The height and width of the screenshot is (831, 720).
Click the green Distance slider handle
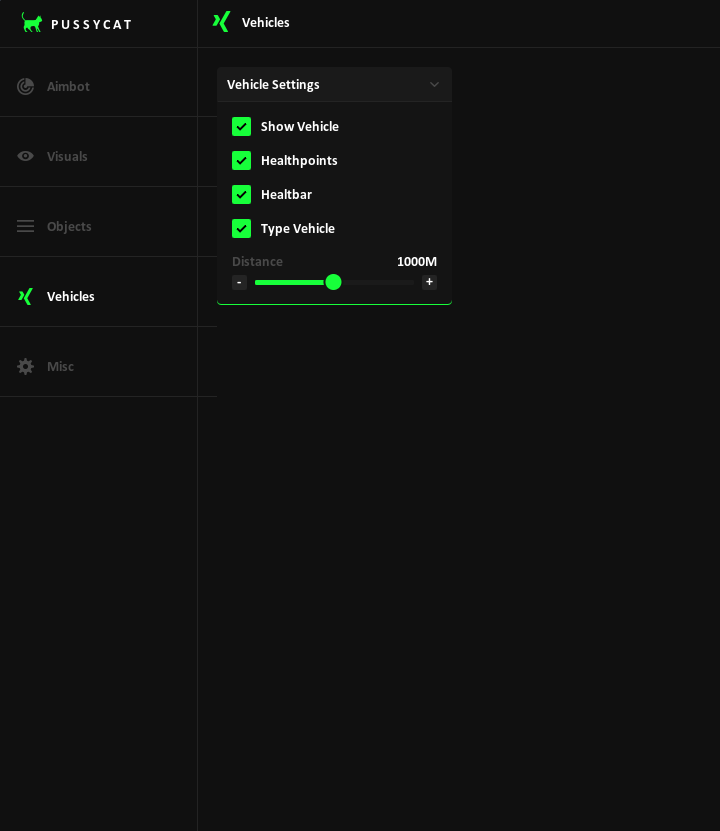pos(333,282)
